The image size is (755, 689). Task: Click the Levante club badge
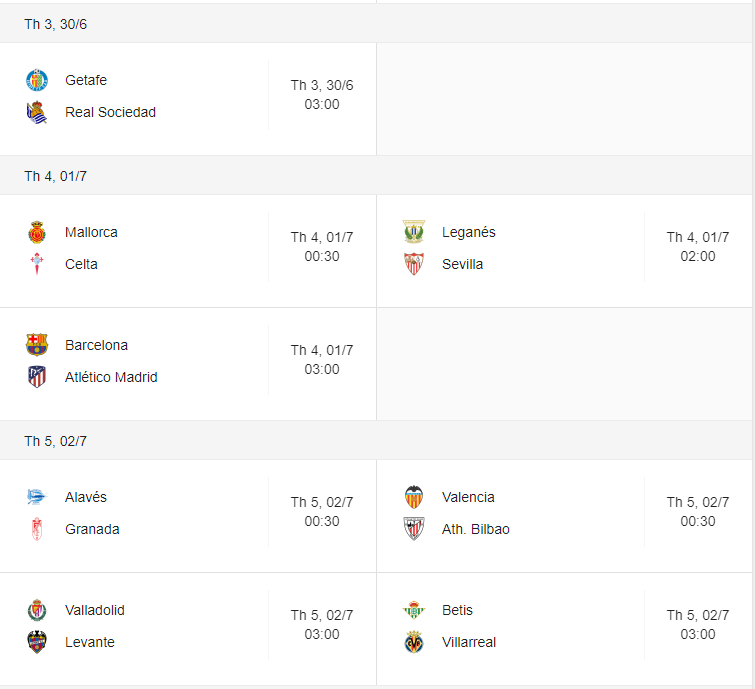pyautogui.click(x=37, y=642)
